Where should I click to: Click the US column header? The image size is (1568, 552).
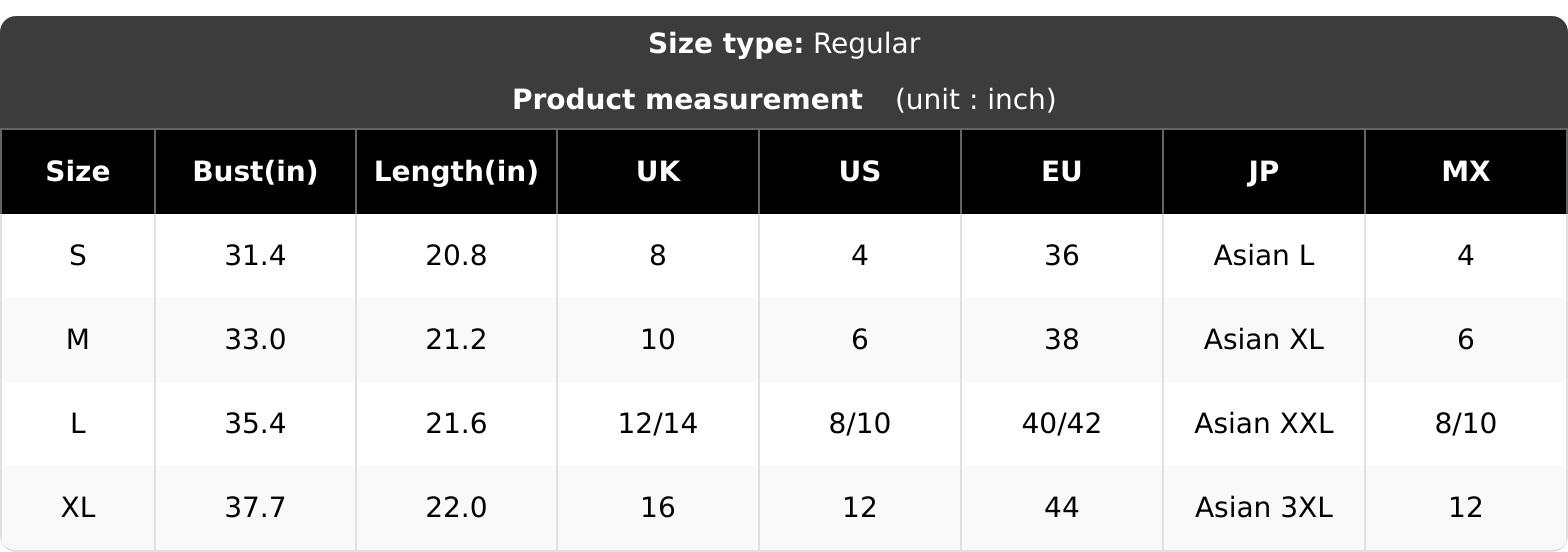pos(860,172)
